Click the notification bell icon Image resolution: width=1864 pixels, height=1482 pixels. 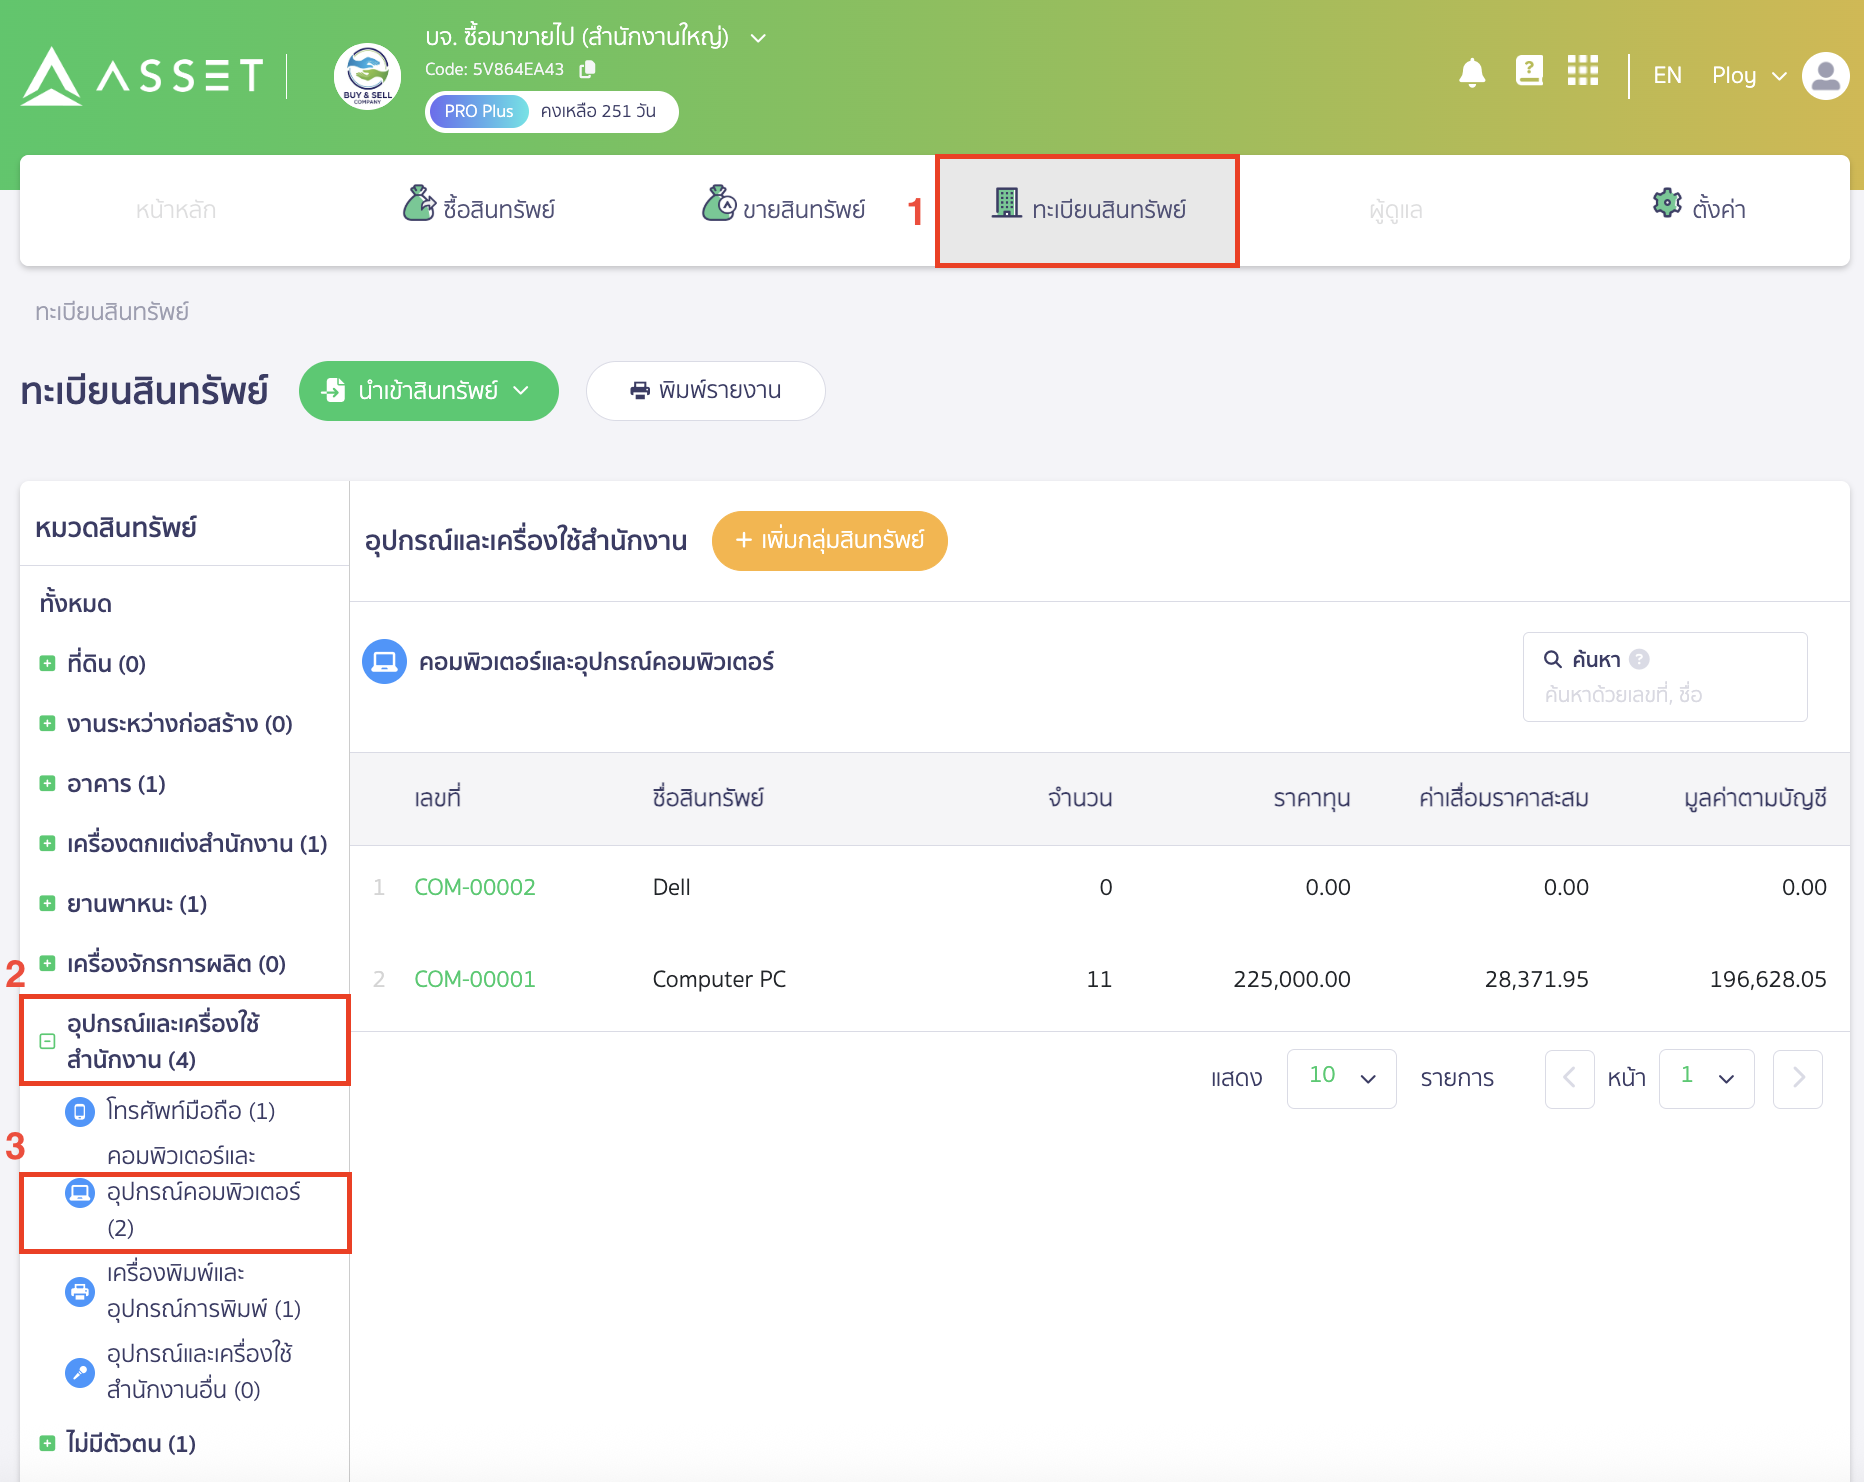[1470, 73]
